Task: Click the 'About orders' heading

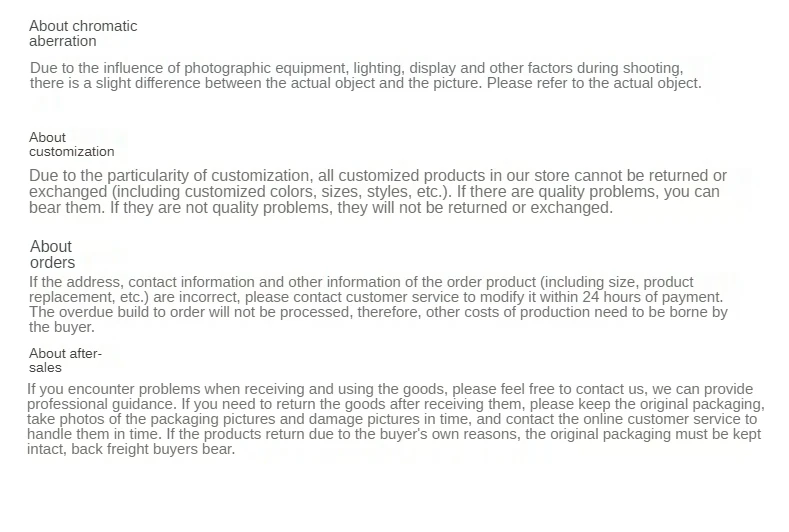Action: coord(52,254)
